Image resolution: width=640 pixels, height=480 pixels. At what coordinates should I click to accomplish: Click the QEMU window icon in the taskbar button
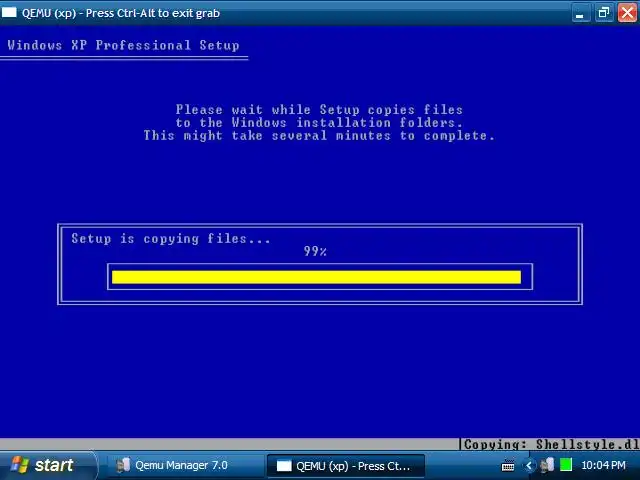[284, 466]
